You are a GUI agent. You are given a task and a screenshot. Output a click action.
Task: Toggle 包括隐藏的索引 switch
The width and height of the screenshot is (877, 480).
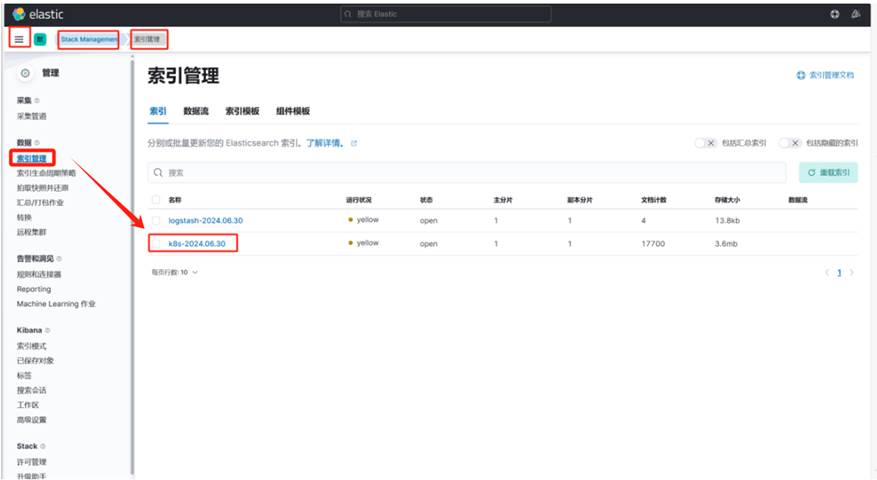(x=790, y=143)
